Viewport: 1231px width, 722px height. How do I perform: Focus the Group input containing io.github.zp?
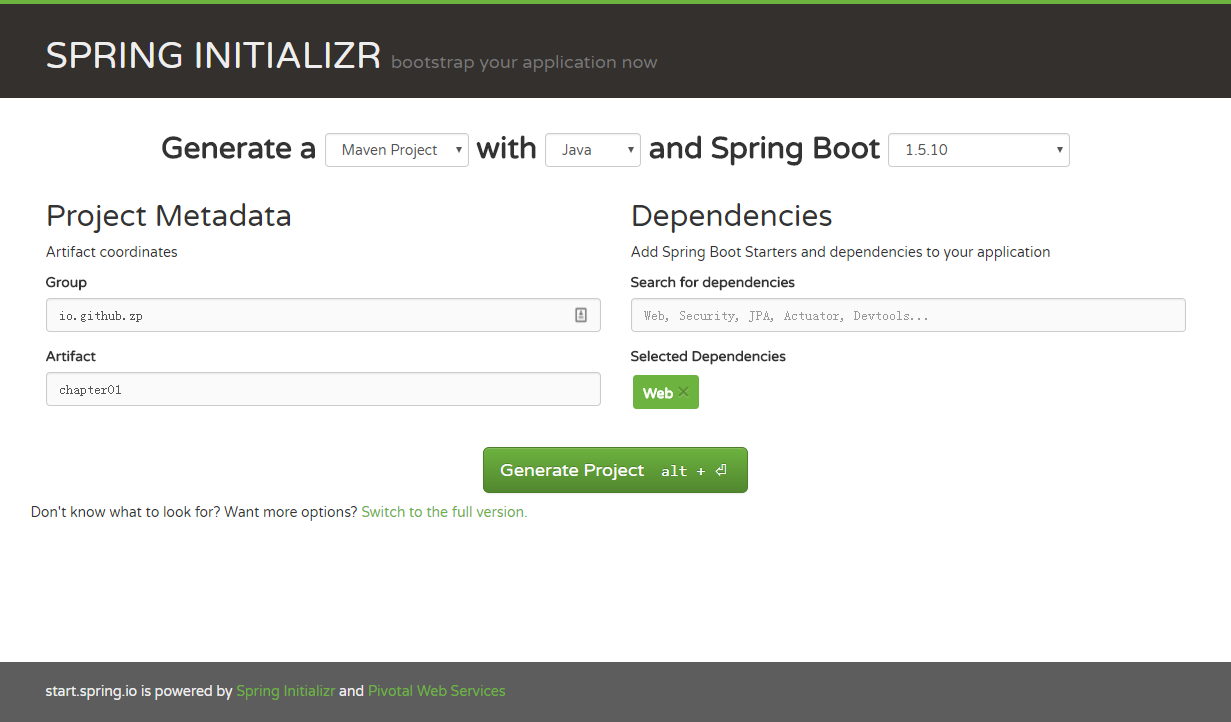tap(323, 315)
